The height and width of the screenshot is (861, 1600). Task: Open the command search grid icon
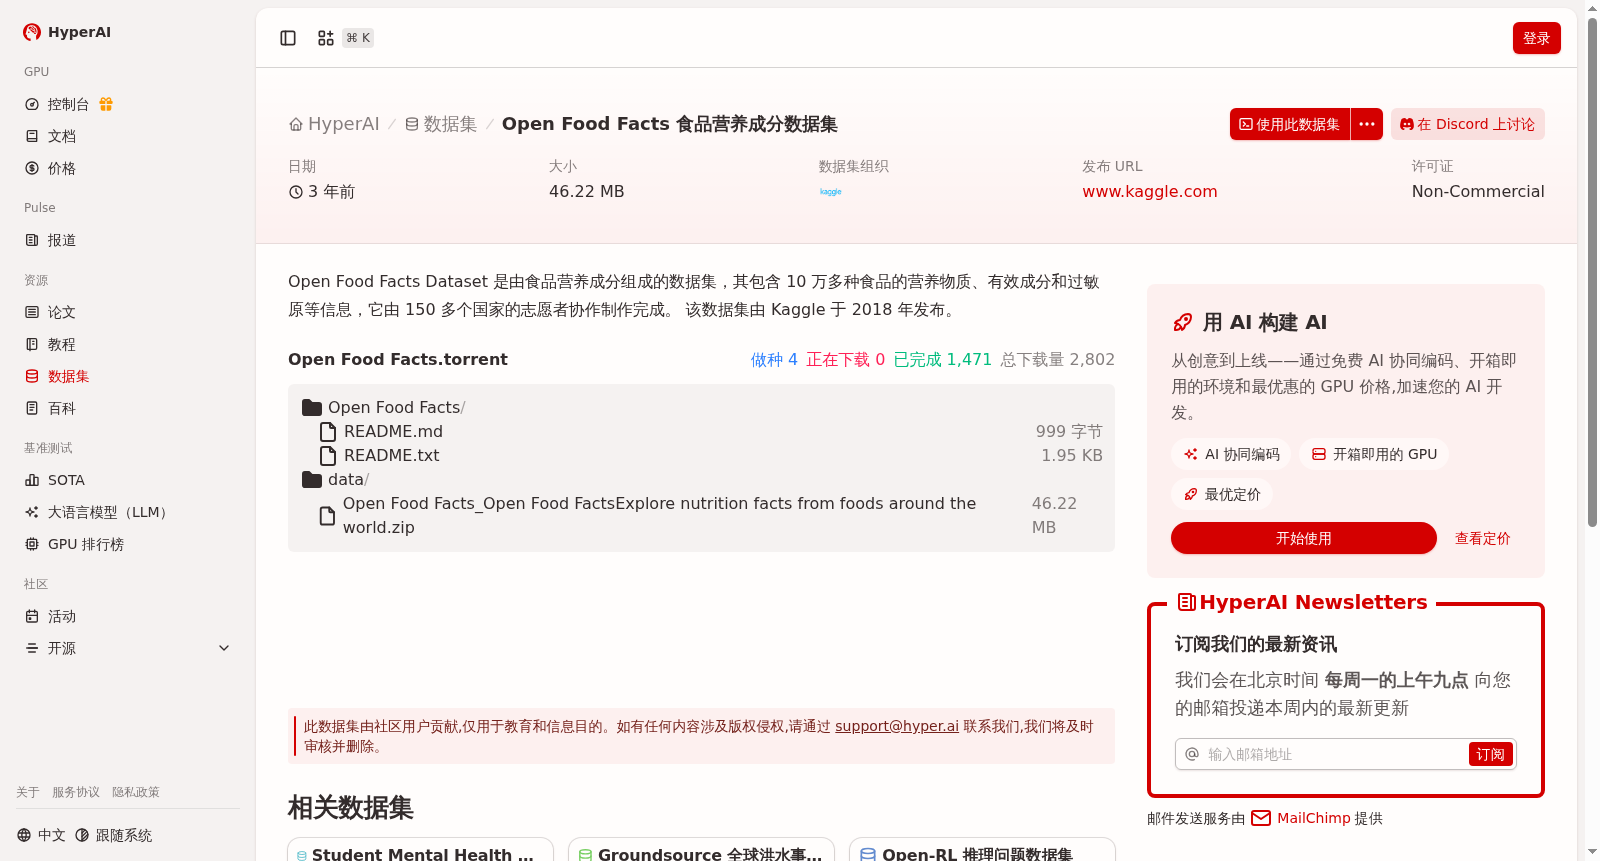(326, 38)
